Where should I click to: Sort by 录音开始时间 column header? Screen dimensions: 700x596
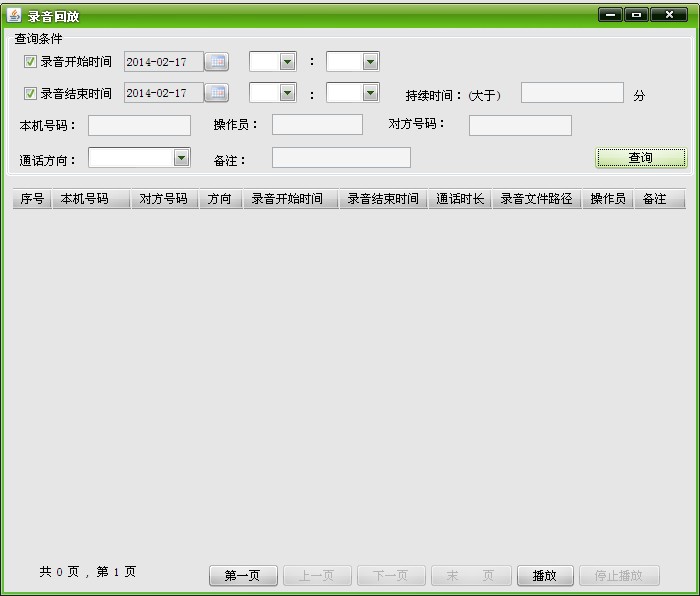(287, 199)
